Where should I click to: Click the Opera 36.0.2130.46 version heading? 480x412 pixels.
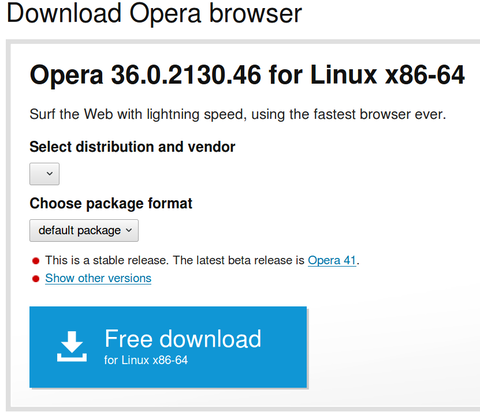tap(247, 75)
